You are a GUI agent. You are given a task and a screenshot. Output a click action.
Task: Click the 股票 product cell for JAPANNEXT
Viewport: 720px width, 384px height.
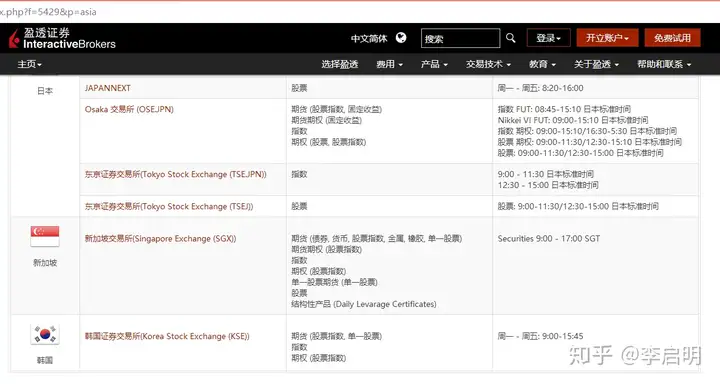click(299, 88)
